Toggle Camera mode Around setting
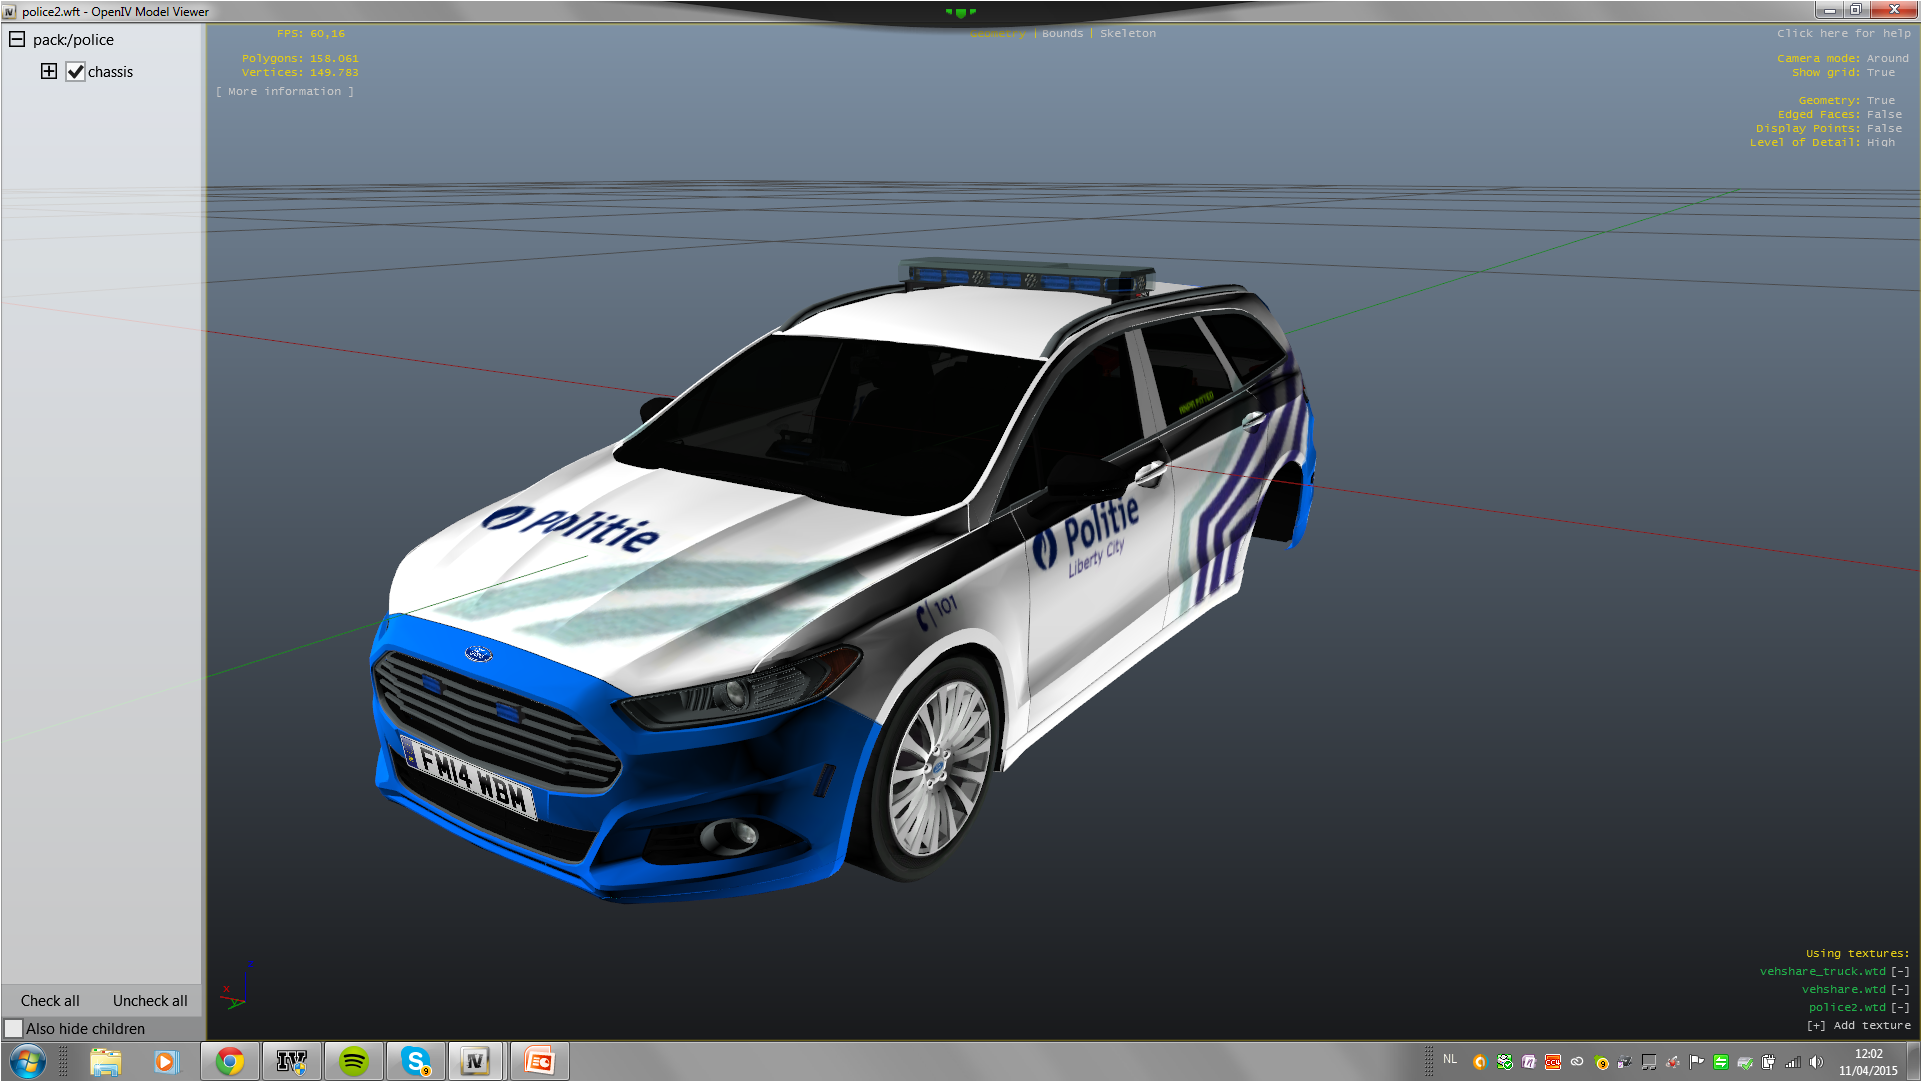The height and width of the screenshot is (1082, 1922). point(1842,58)
